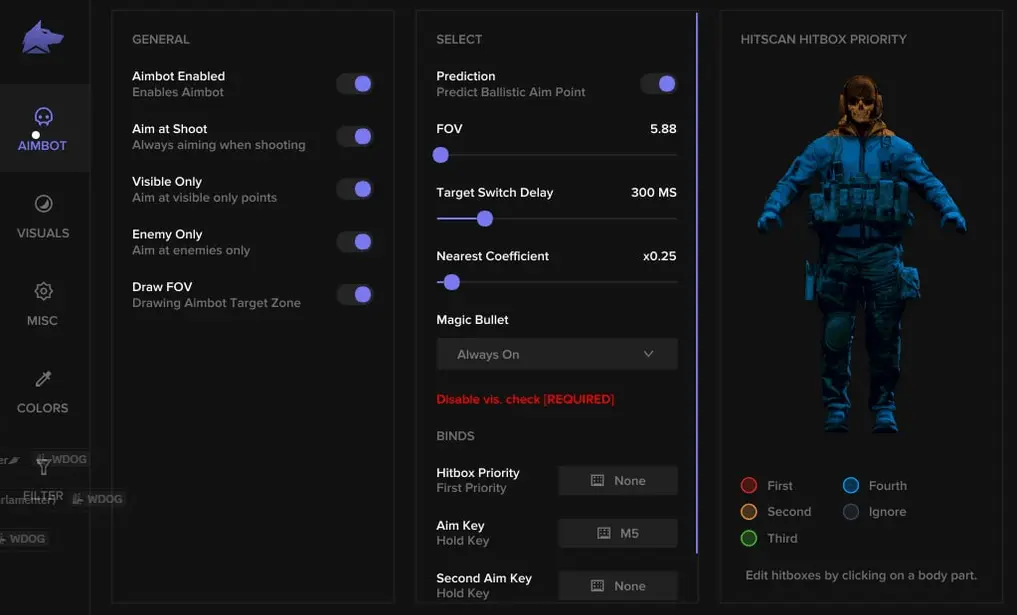Disable the Aim at Shoot switch
Screen dimensions: 1017x615
pos(355,136)
